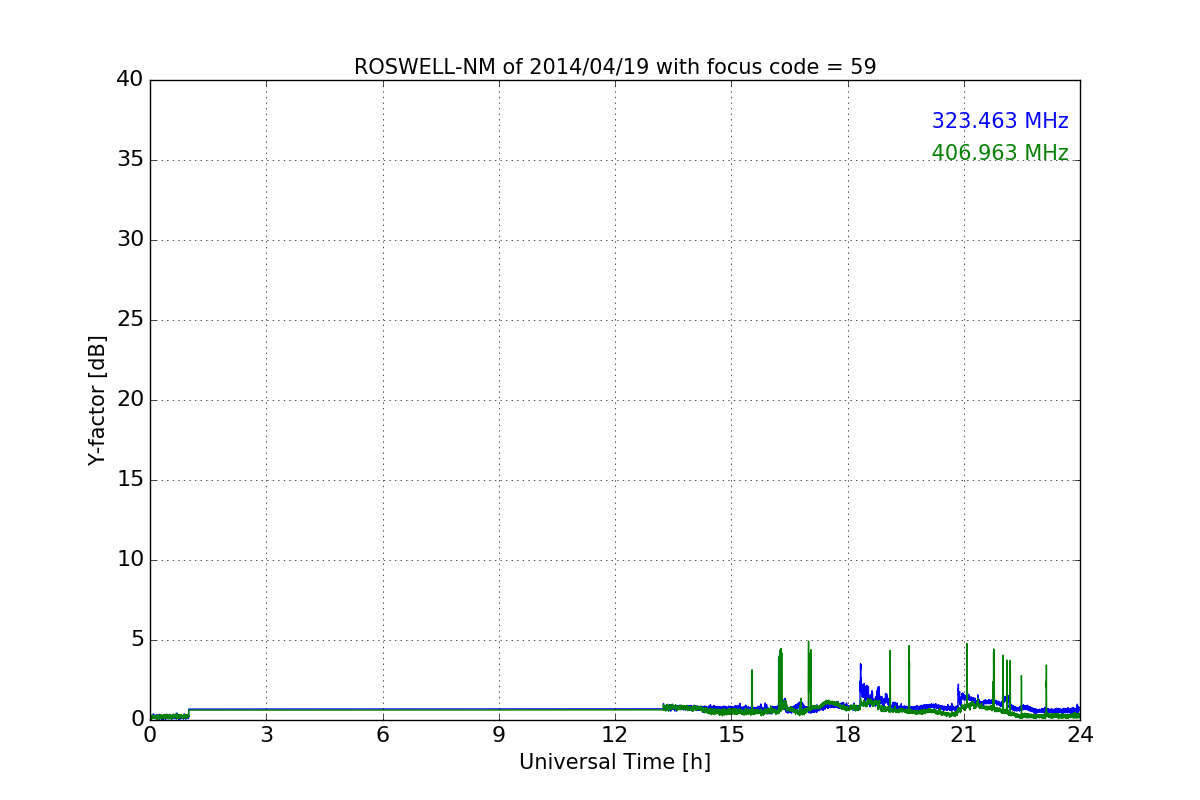Click the x-axis tick label 24

click(1080, 735)
